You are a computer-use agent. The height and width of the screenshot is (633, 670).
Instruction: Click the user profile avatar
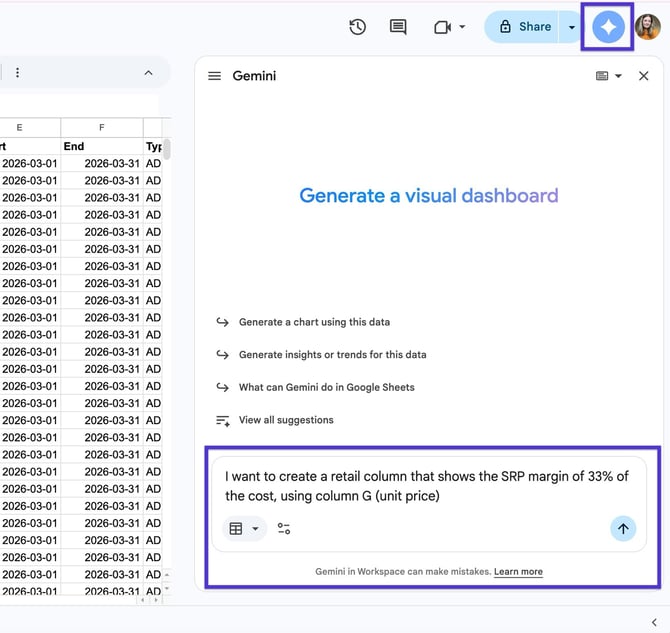[x=648, y=27]
